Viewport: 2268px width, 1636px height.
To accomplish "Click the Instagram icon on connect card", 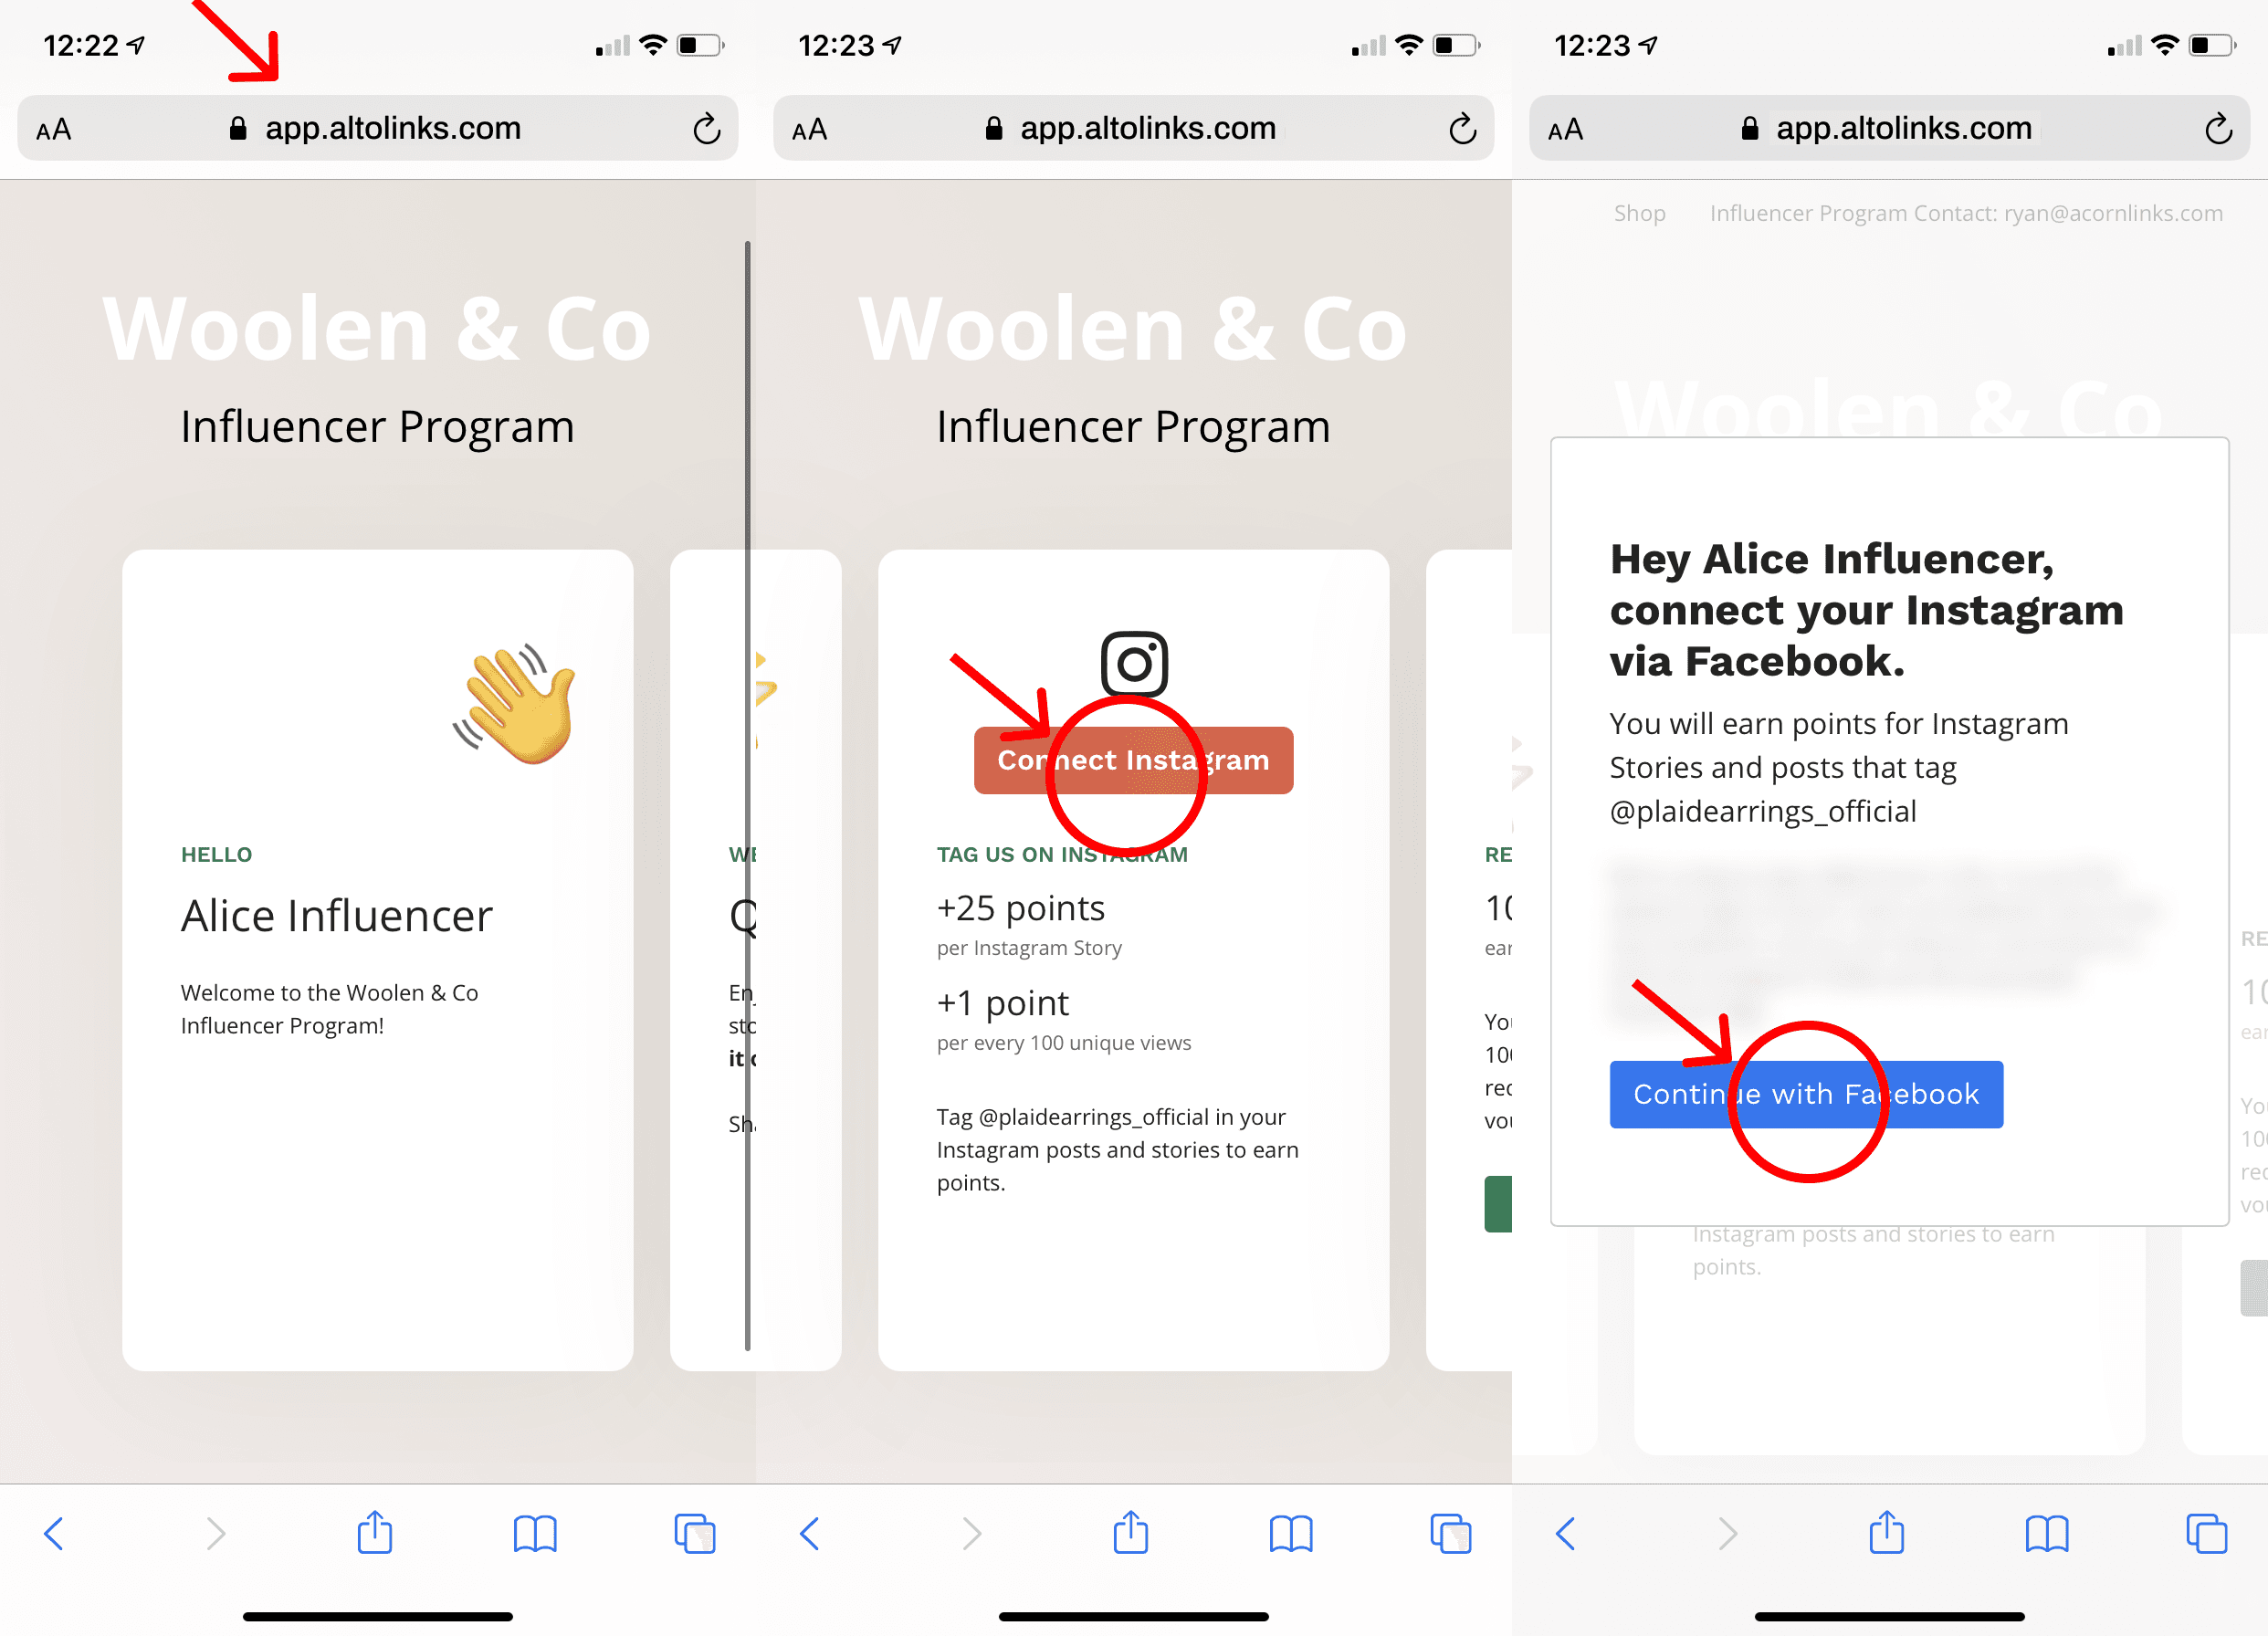I will pyautogui.click(x=1134, y=660).
